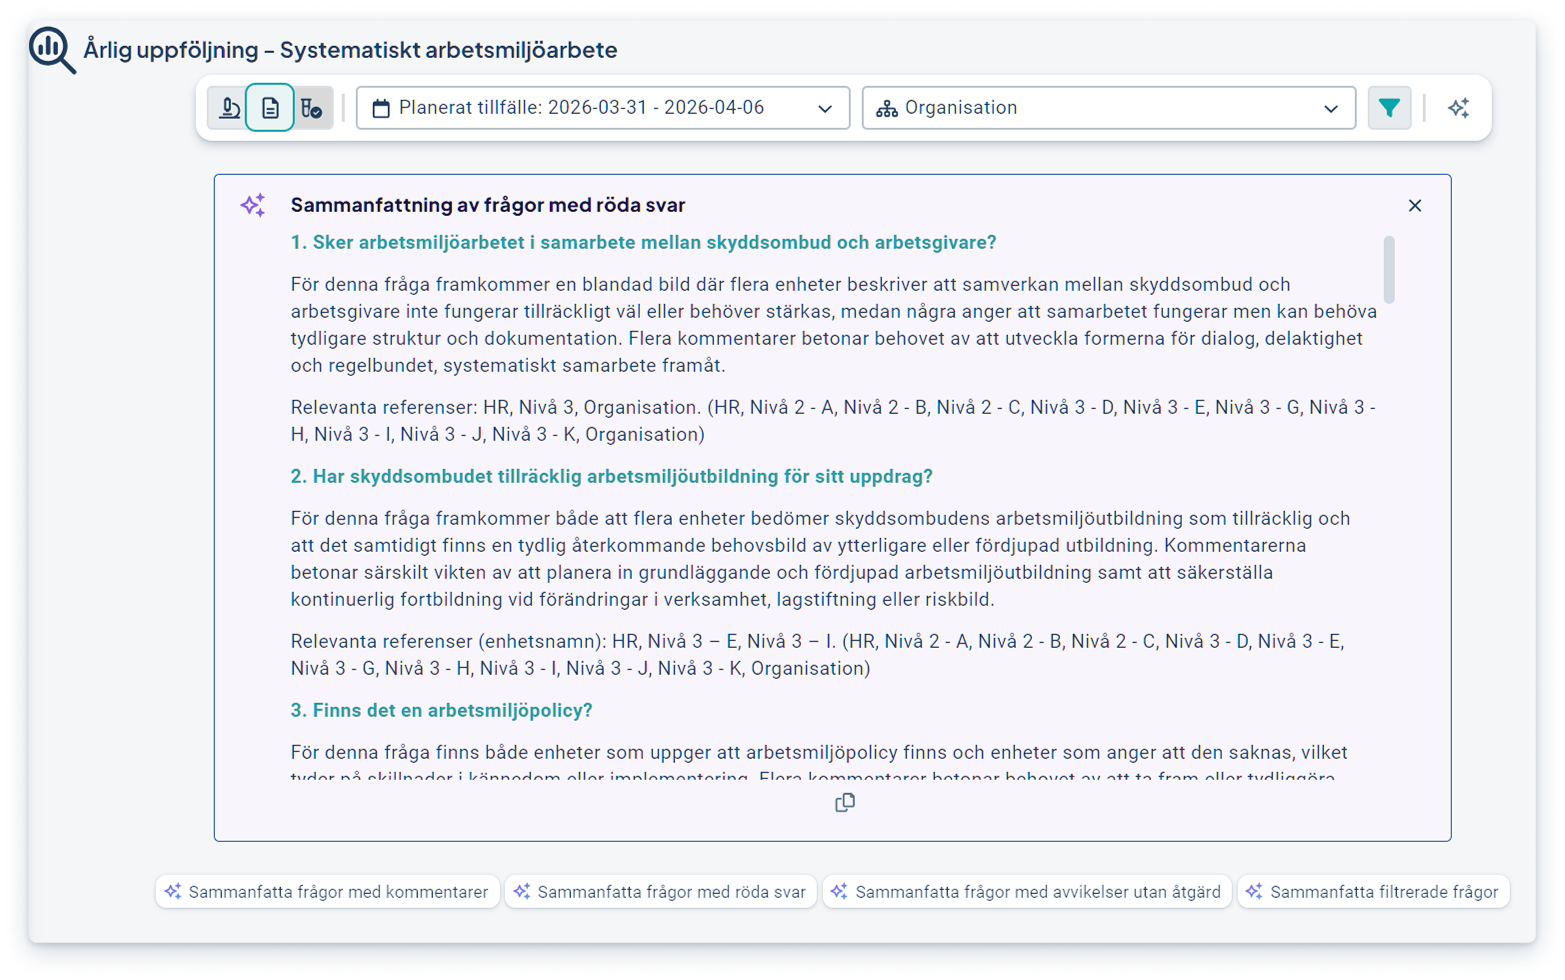1565x980 pixels.
Task: Click the AI sparkle icon in toolbar
Action: pyautogui.click(x=1458, y=108)
